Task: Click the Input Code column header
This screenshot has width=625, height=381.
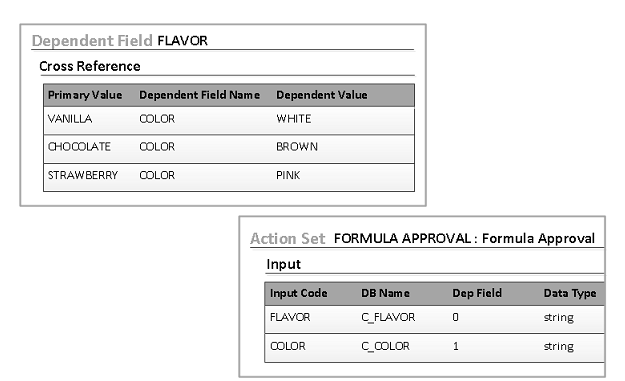Action: click(x=299, y=293)
